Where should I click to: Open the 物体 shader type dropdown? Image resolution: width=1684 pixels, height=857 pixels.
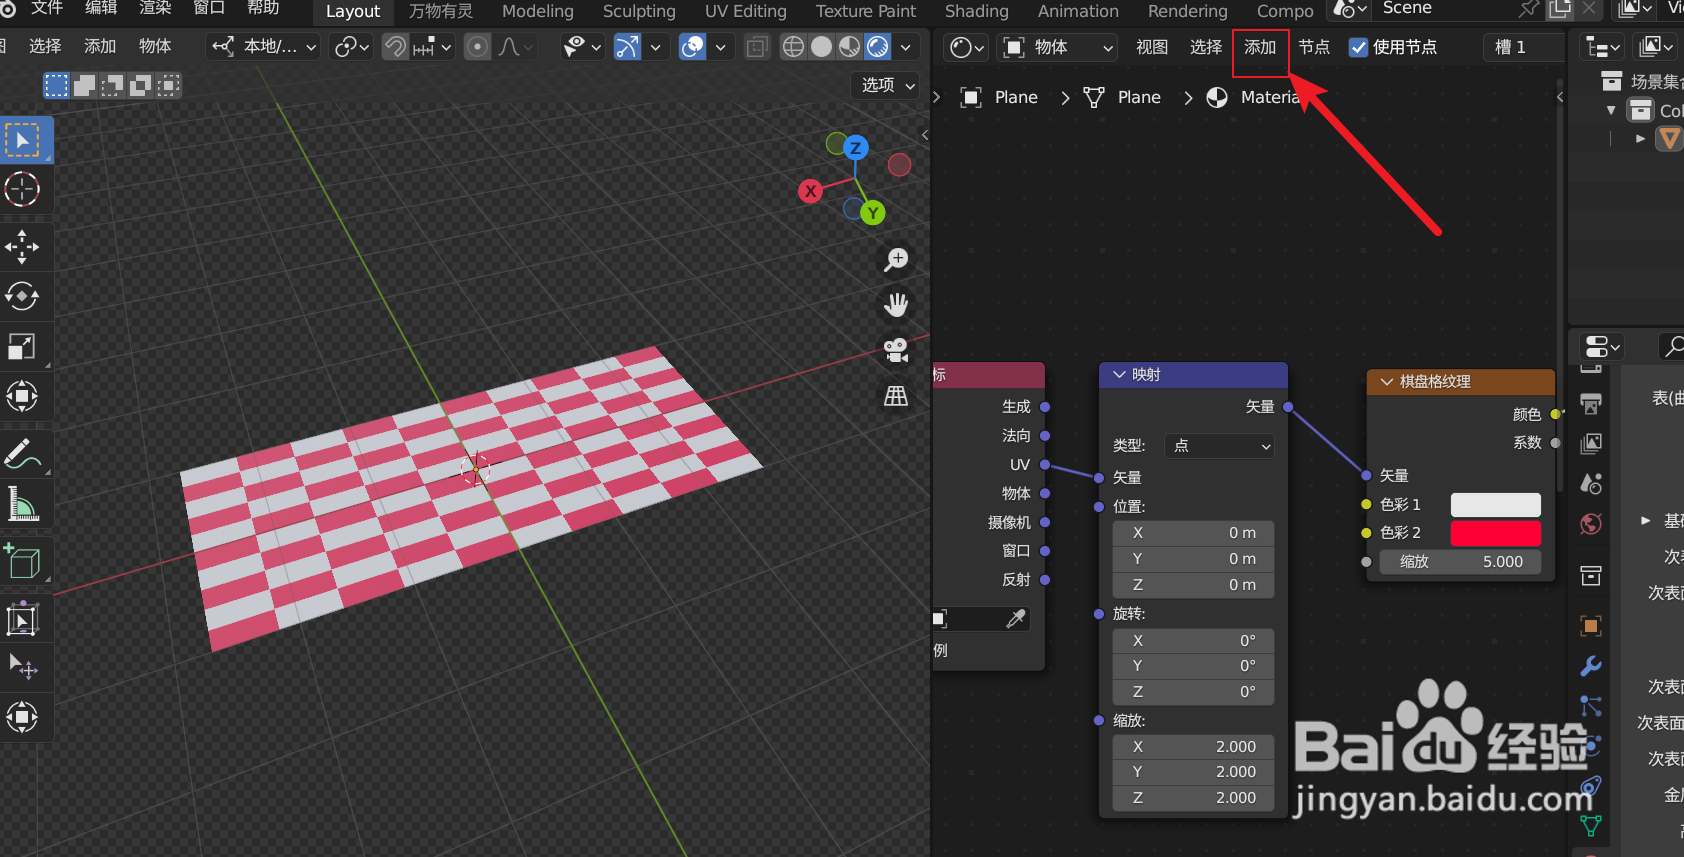pyautogui.click(x=1058, y=47)
